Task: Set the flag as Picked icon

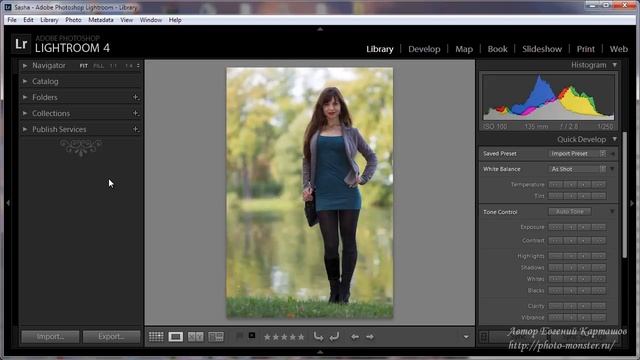Action: 240,336
